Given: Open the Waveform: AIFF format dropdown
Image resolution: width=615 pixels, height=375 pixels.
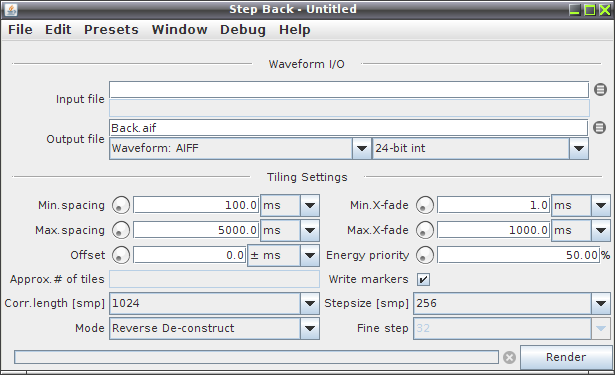Looking at the screenshot, I should tap(240, 148).
